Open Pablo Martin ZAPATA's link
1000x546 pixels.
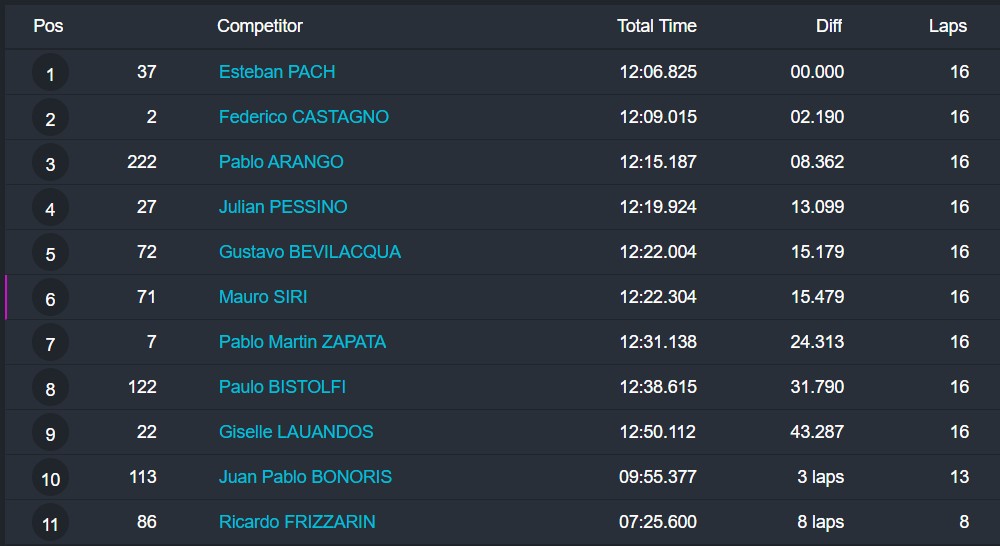click(x=302, y=342)
